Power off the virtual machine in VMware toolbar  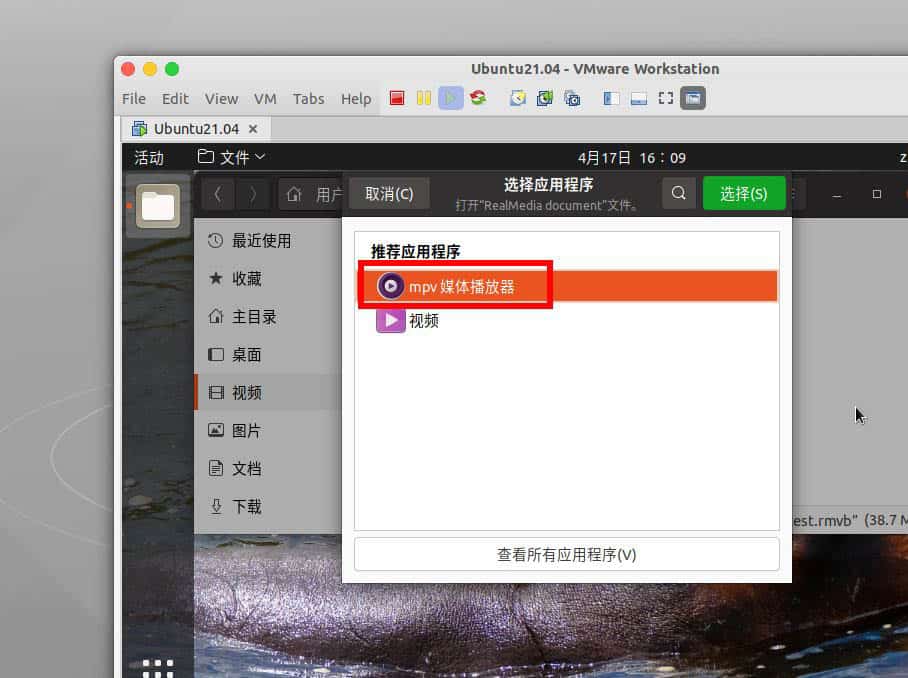396,98
